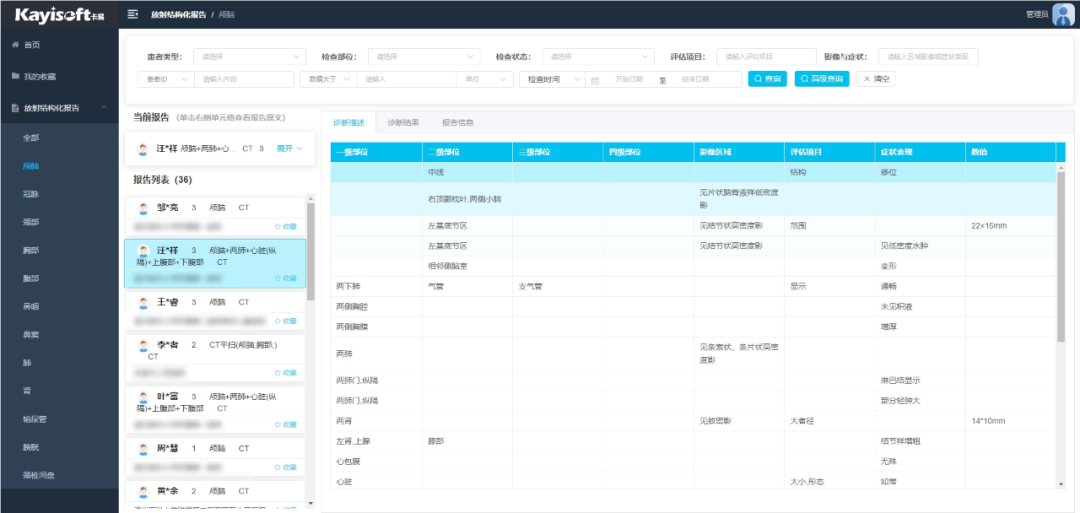1080x513 pixels.
Task: Click the 清空 clear button
Action: click(x=876, y=79)
